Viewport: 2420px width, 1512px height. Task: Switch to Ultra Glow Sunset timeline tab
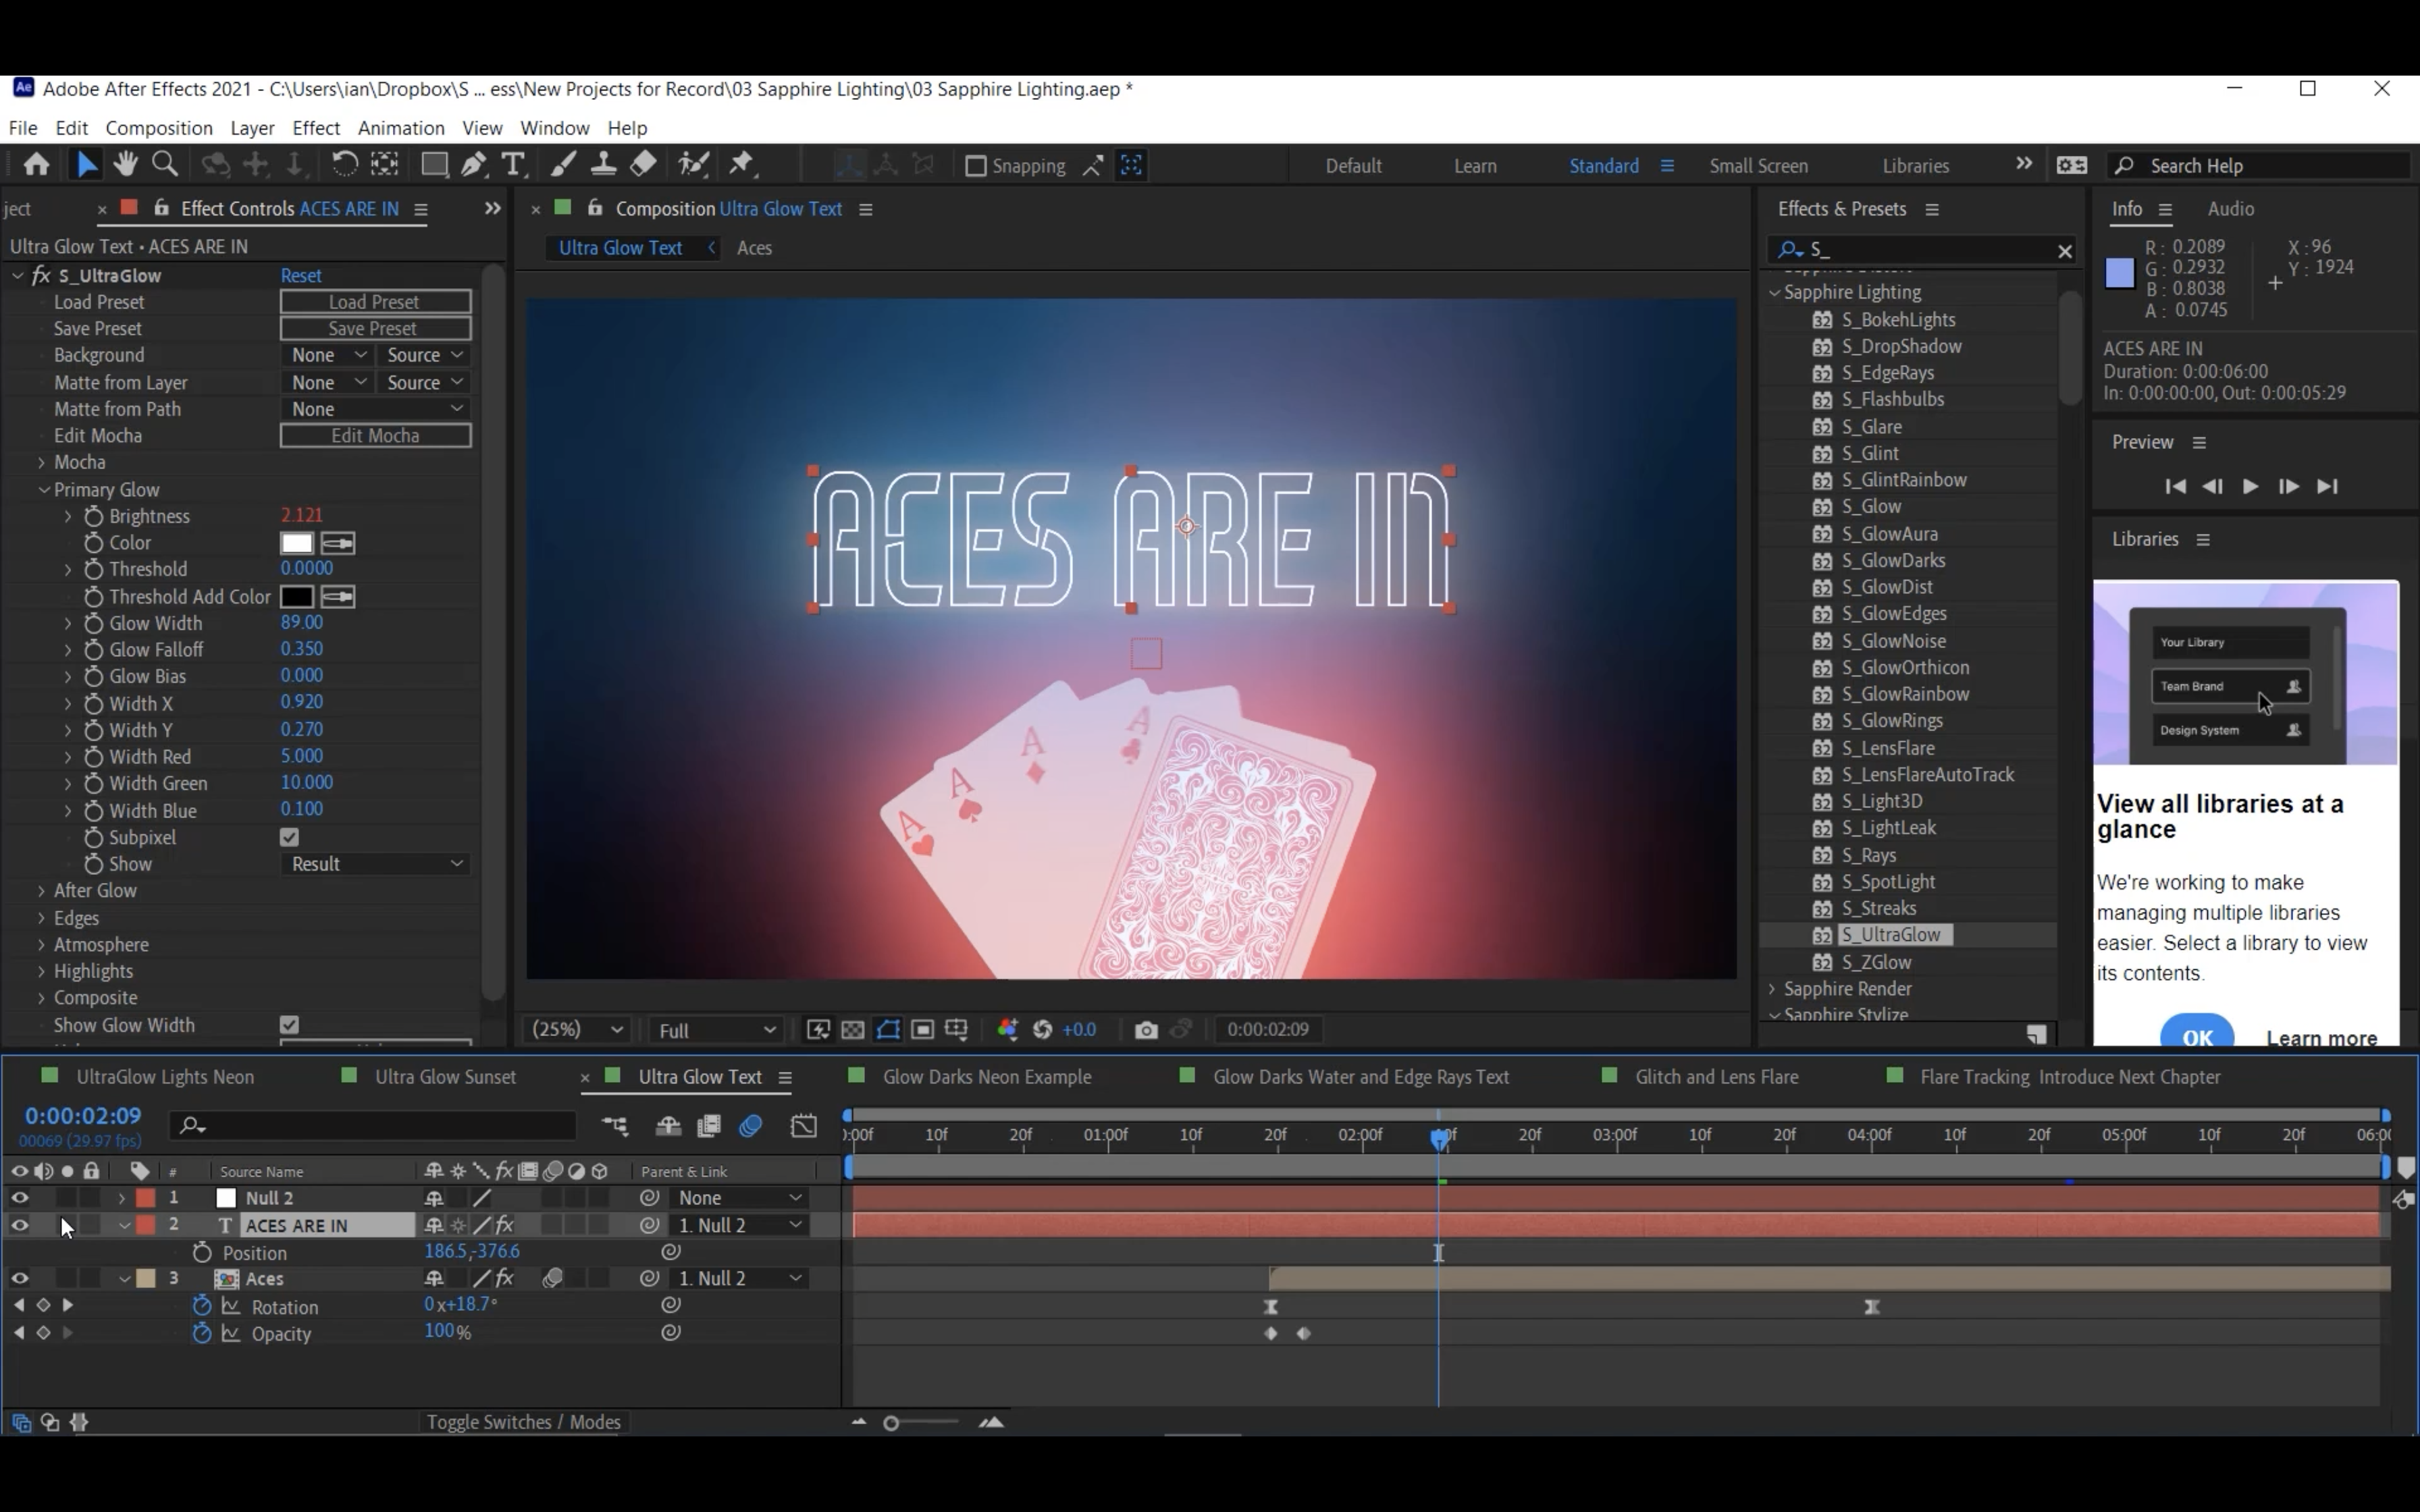445,1077
